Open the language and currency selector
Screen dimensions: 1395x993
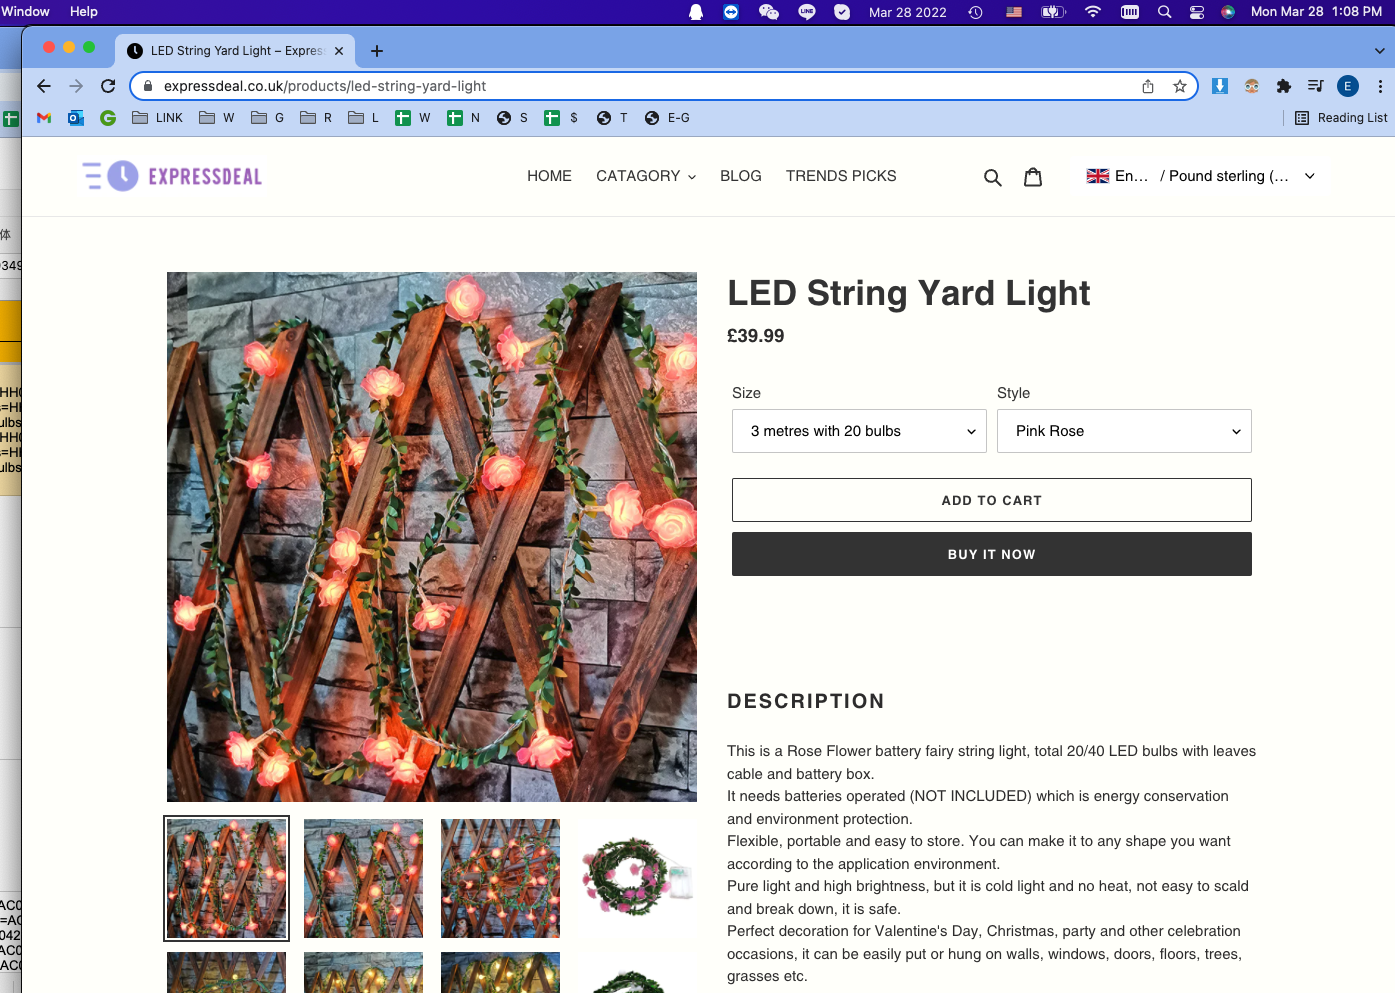[x=1201, y=176]
